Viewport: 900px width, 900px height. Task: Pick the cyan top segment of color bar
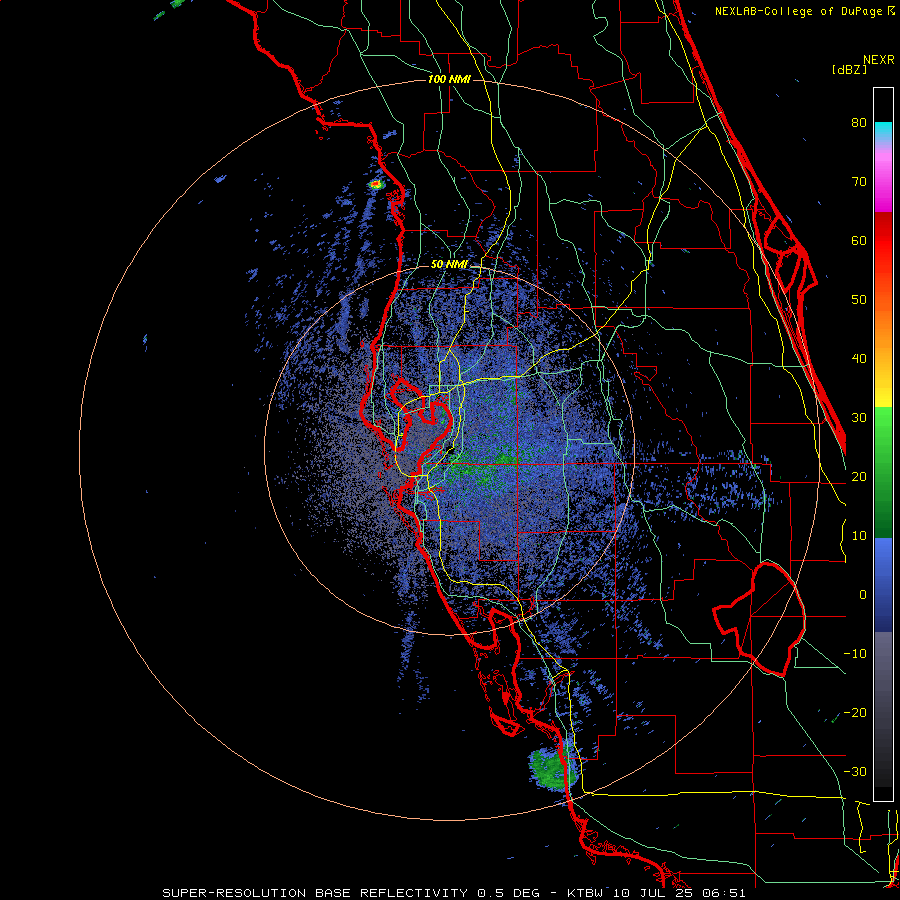tap(883, 131)
